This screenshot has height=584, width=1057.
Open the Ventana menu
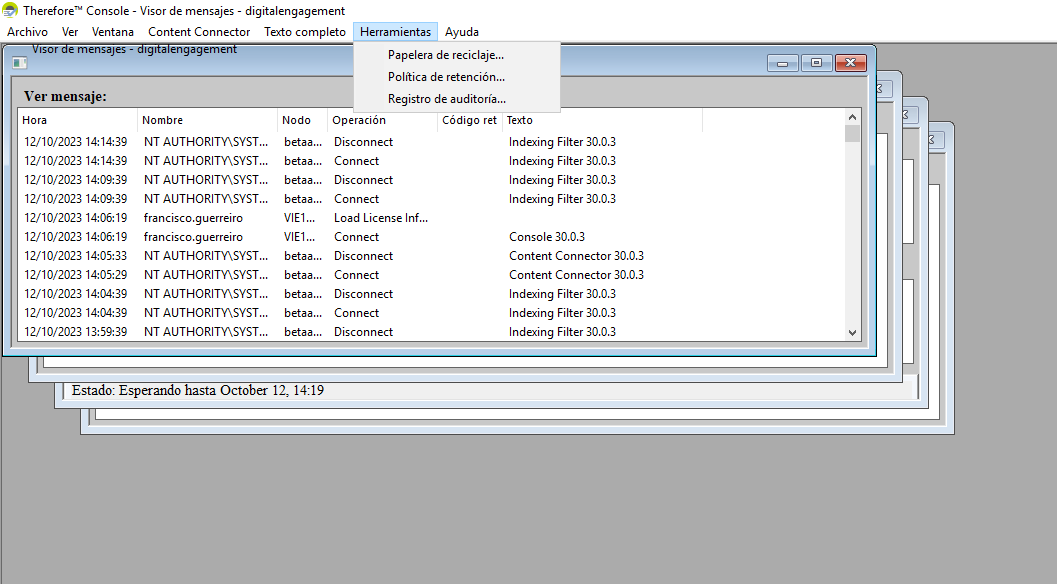click(113, 32)
